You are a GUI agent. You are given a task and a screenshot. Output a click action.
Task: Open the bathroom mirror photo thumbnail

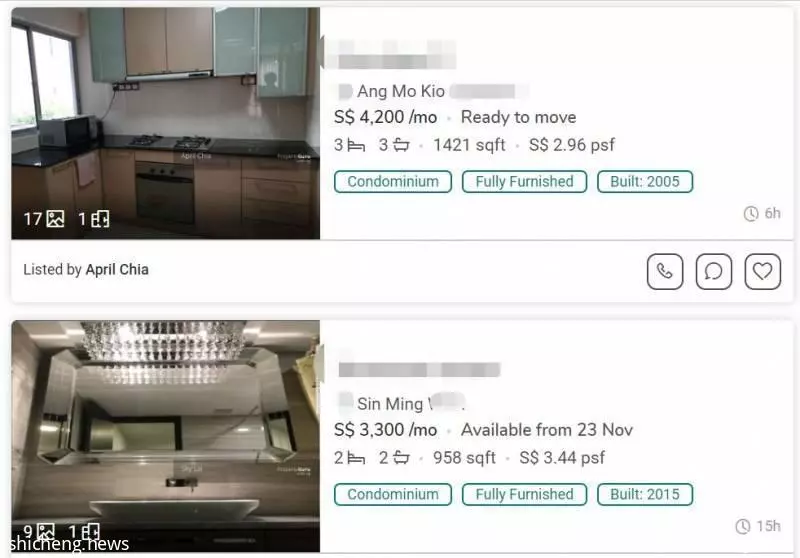pos(165,436)
